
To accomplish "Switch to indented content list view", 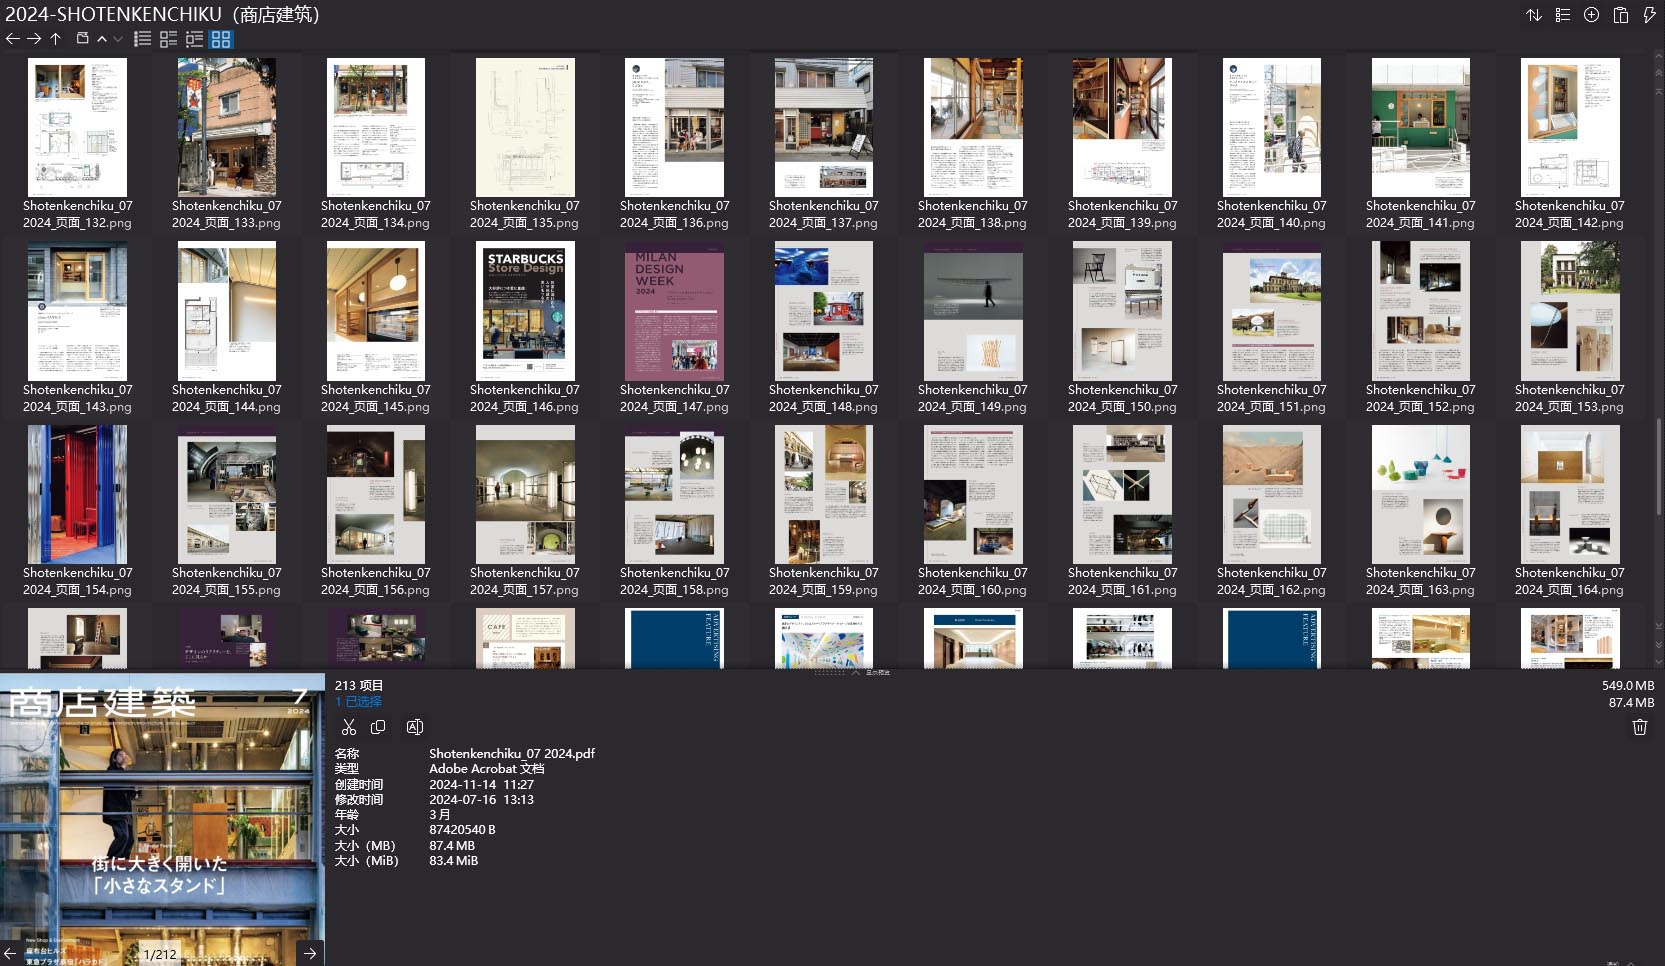I will (x=195, y=39).
